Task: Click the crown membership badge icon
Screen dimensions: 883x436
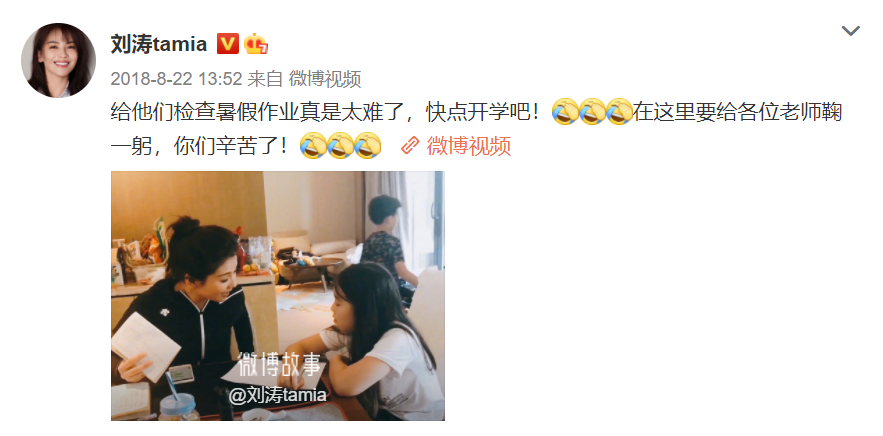Action: click(256, 43)
